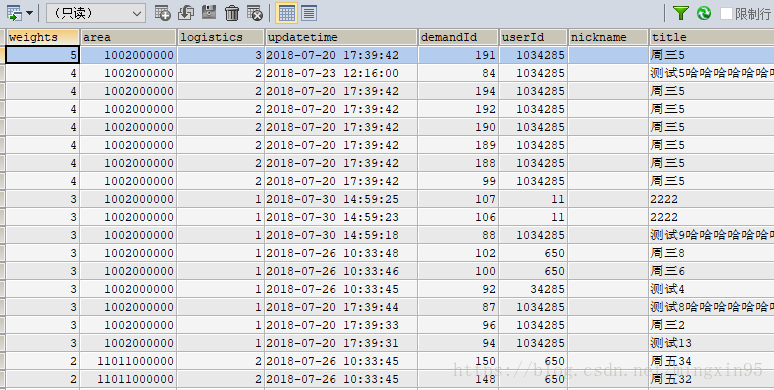
Task: Select title cell 周三2
Action: [x=712, y=325]
